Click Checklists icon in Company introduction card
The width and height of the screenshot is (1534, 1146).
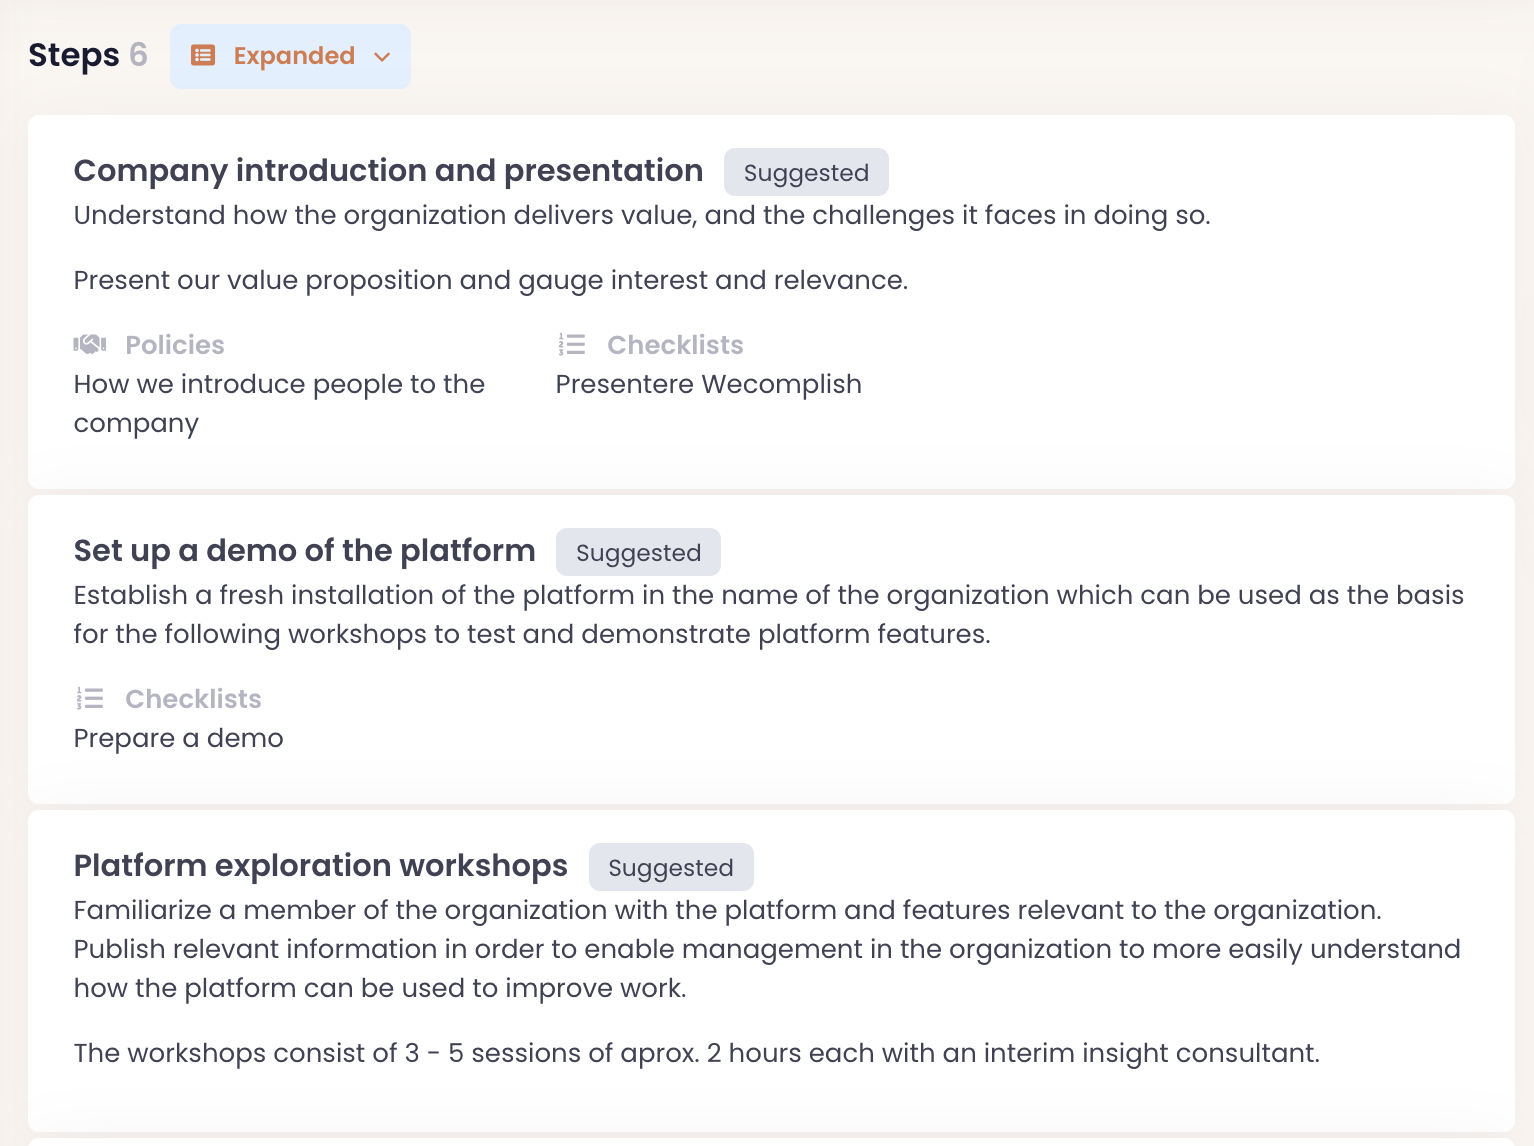click(572, 345)
